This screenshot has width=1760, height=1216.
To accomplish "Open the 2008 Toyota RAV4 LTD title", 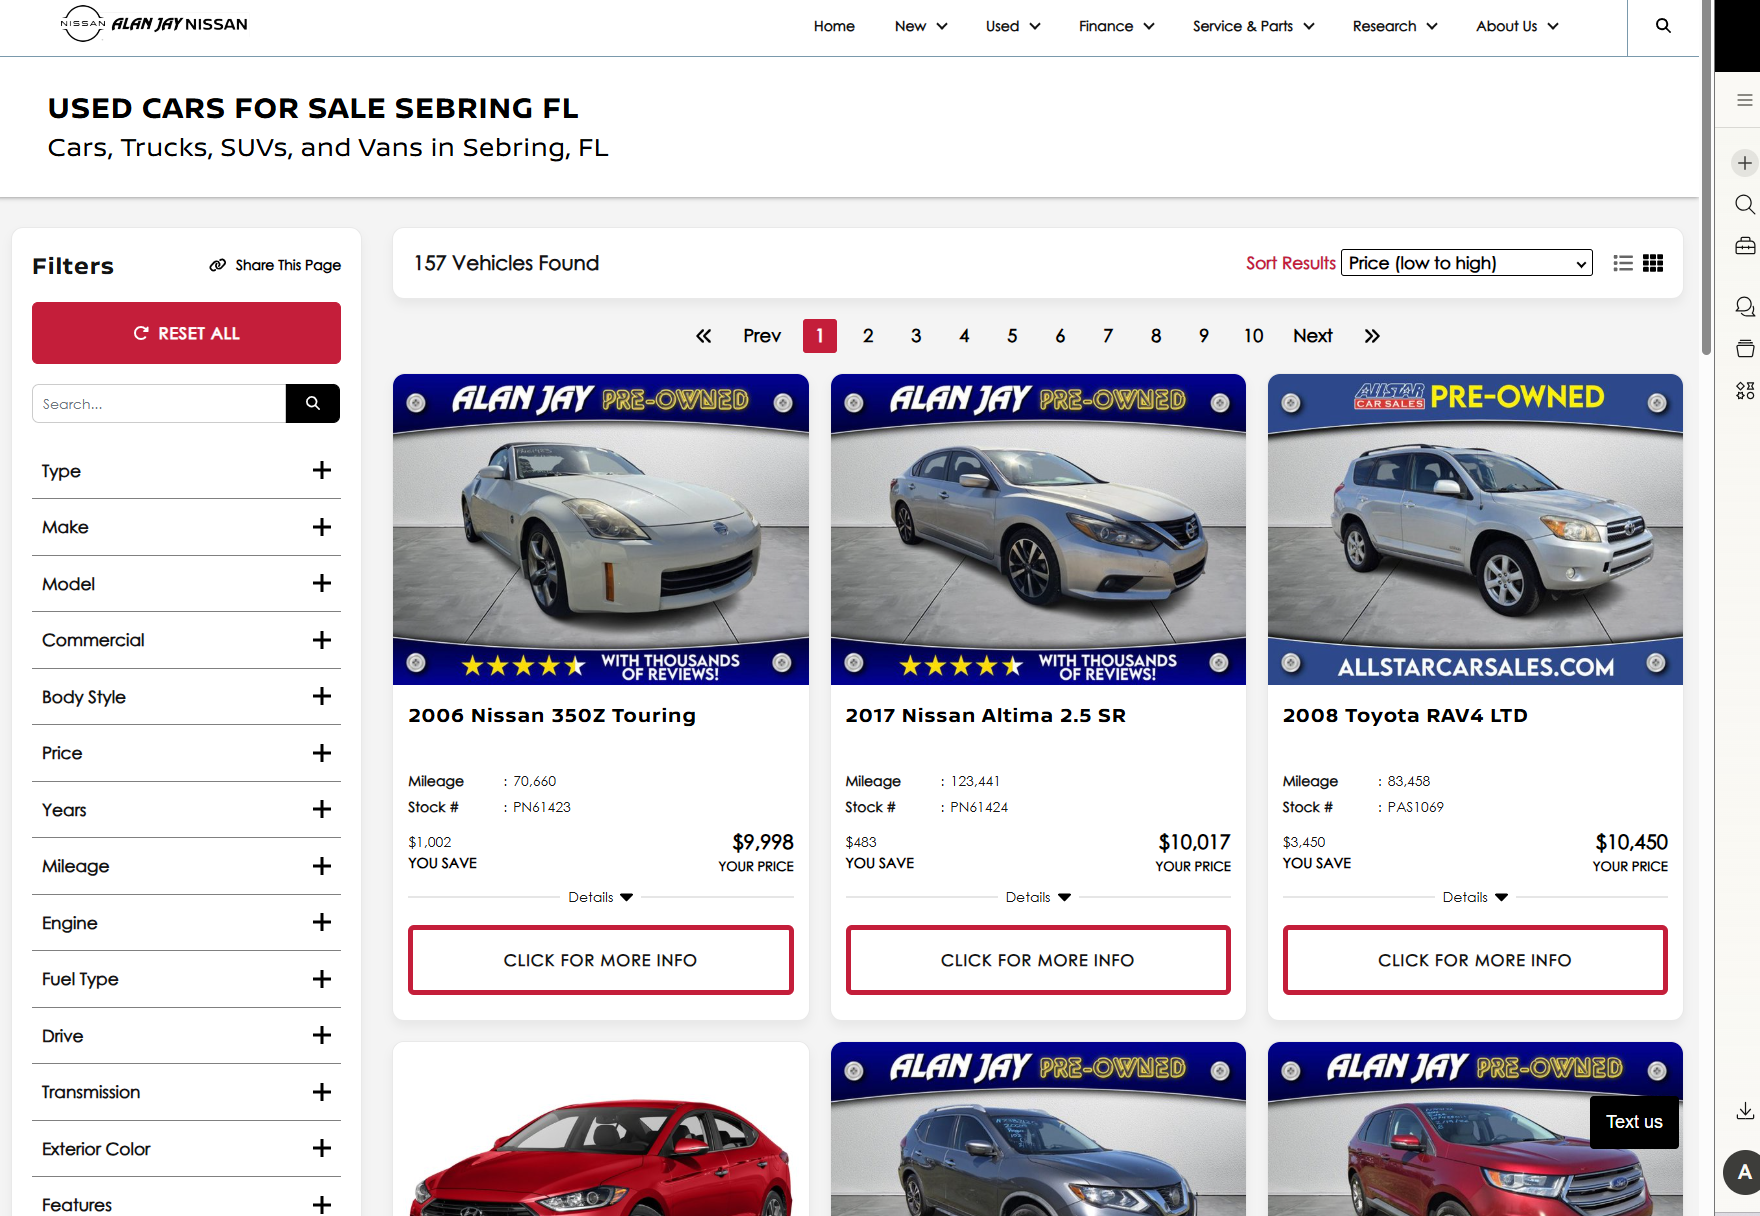I will click(x=1405, y=715).
